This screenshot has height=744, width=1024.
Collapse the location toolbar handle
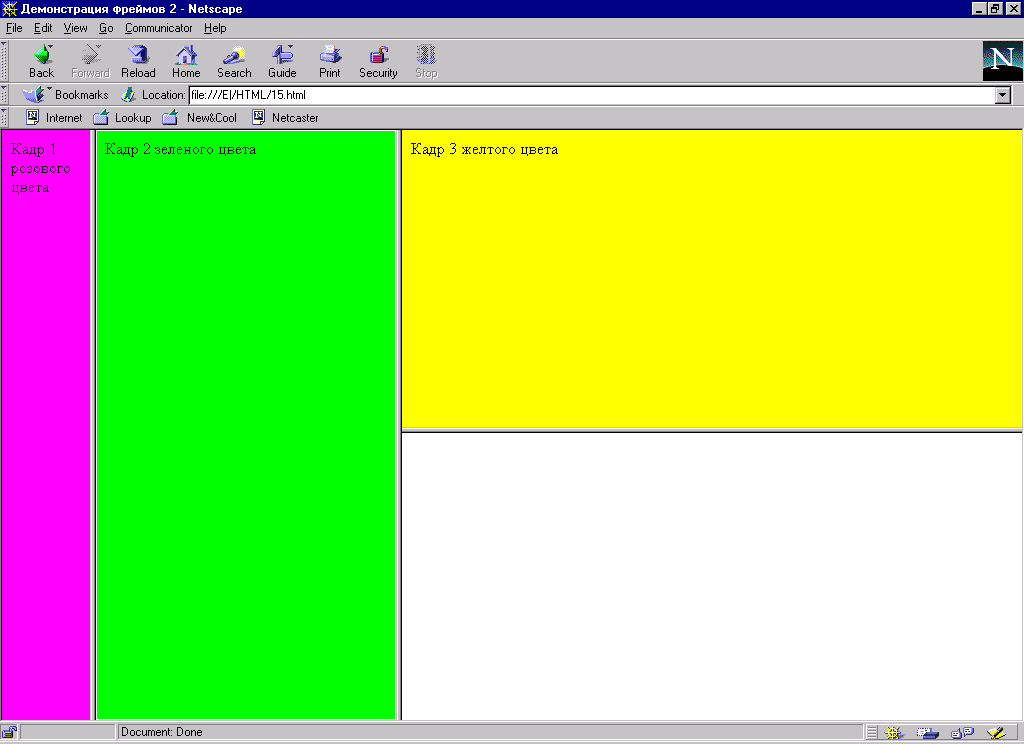[x=4, y=95]
